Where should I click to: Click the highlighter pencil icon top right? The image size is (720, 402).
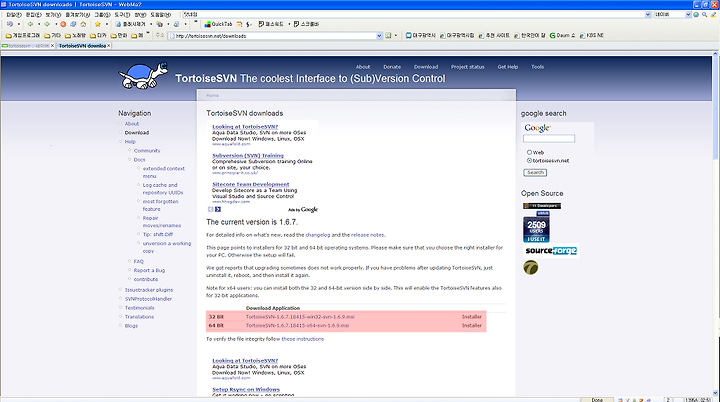click(714, 15)
